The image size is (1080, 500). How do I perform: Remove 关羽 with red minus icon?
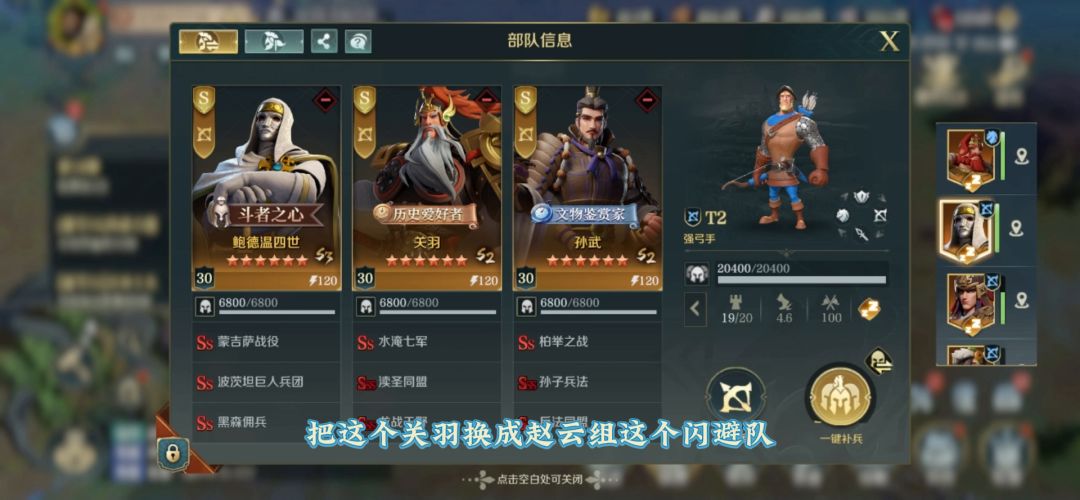coord(486,101)
